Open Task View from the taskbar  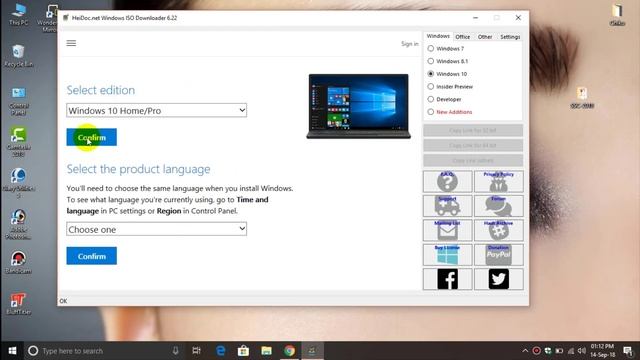coord(196,351)
